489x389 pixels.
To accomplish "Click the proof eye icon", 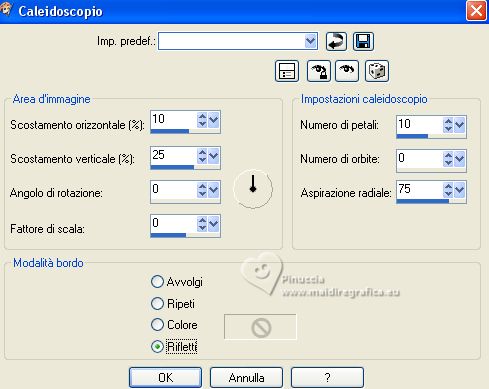I will point(347,71).
